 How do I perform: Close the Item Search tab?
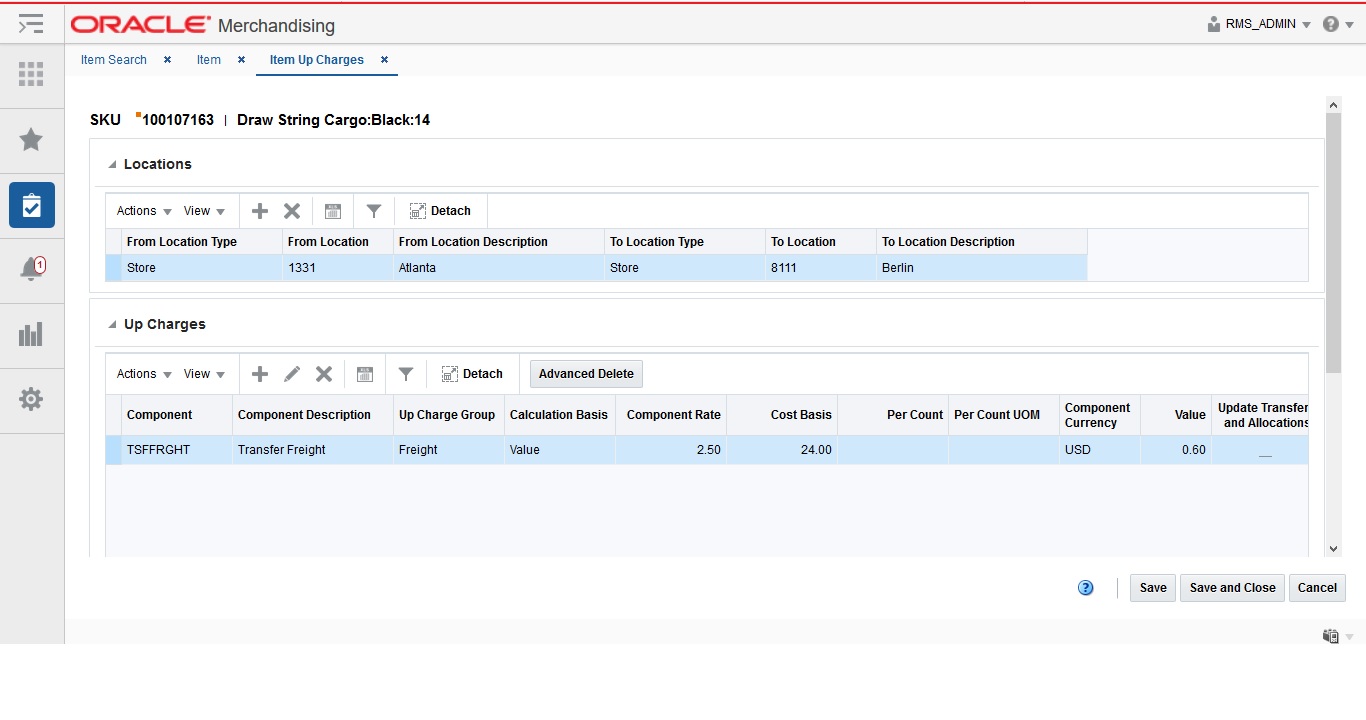pos(167,60)
